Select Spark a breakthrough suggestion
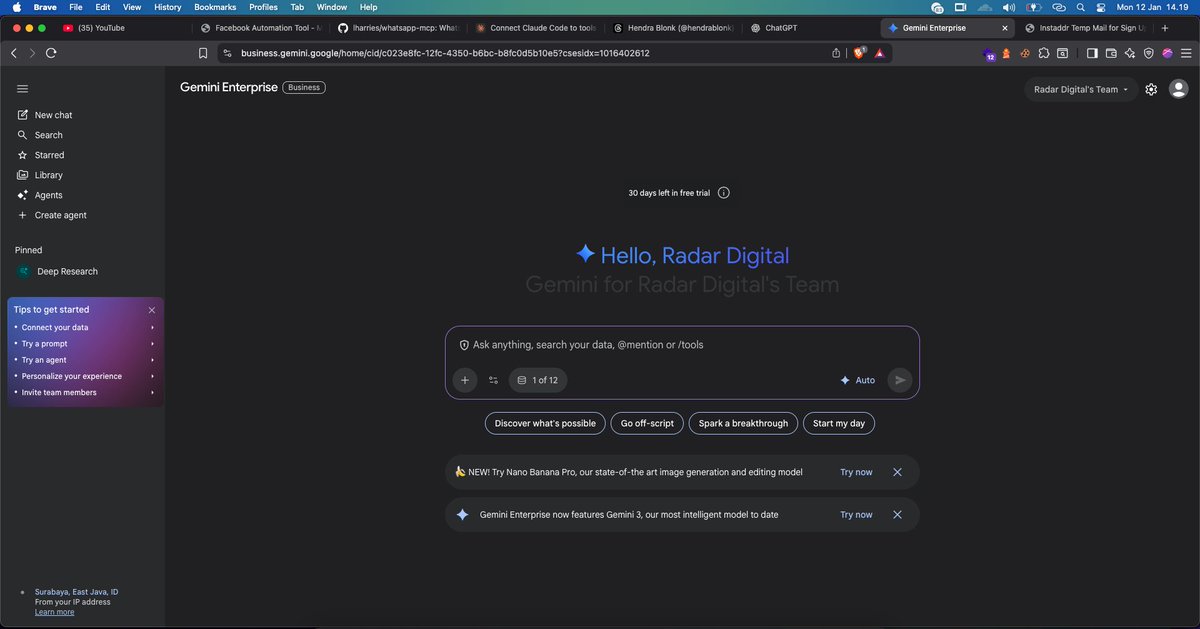This screenshot has width=1200, height=629. (x=743, y=423)
